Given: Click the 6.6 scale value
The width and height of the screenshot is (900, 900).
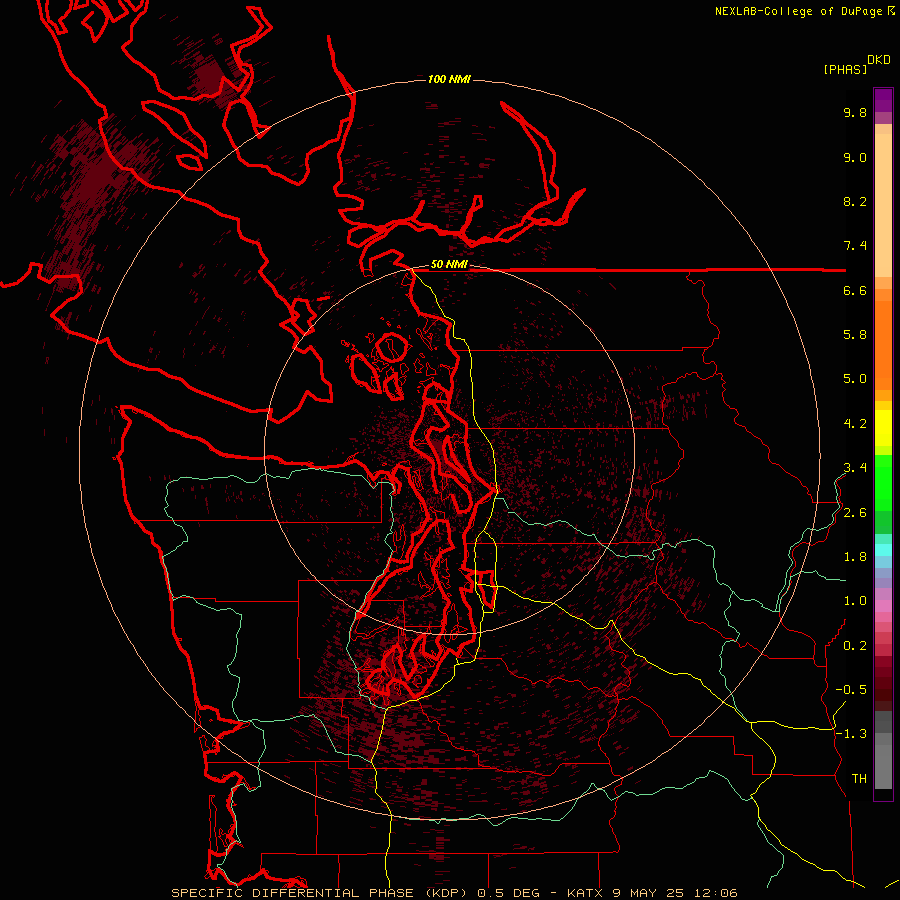Looking at the screenshot, I should tap(855, 290).
